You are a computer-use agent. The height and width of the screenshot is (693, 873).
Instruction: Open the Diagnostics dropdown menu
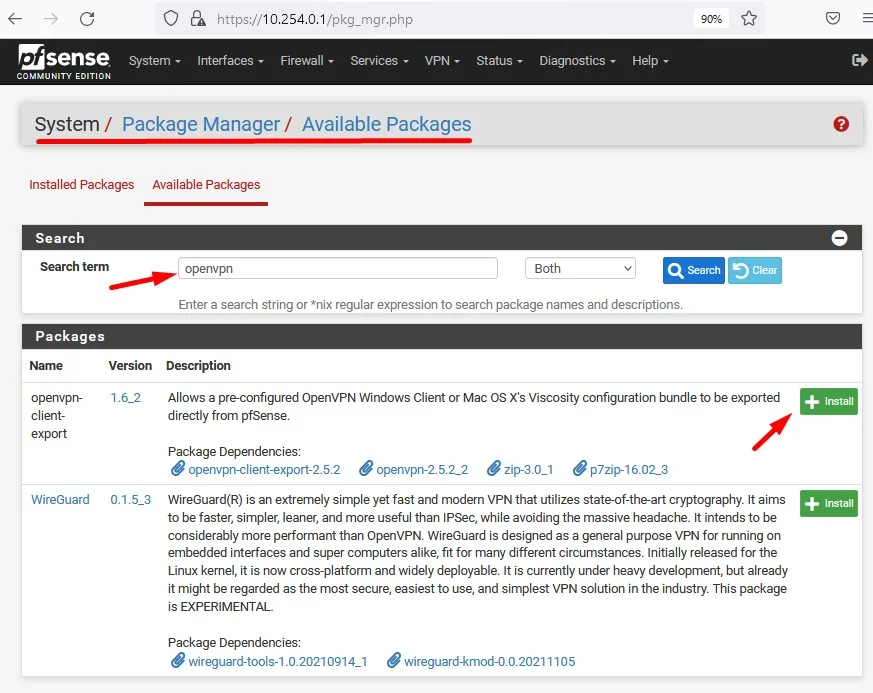577,61
